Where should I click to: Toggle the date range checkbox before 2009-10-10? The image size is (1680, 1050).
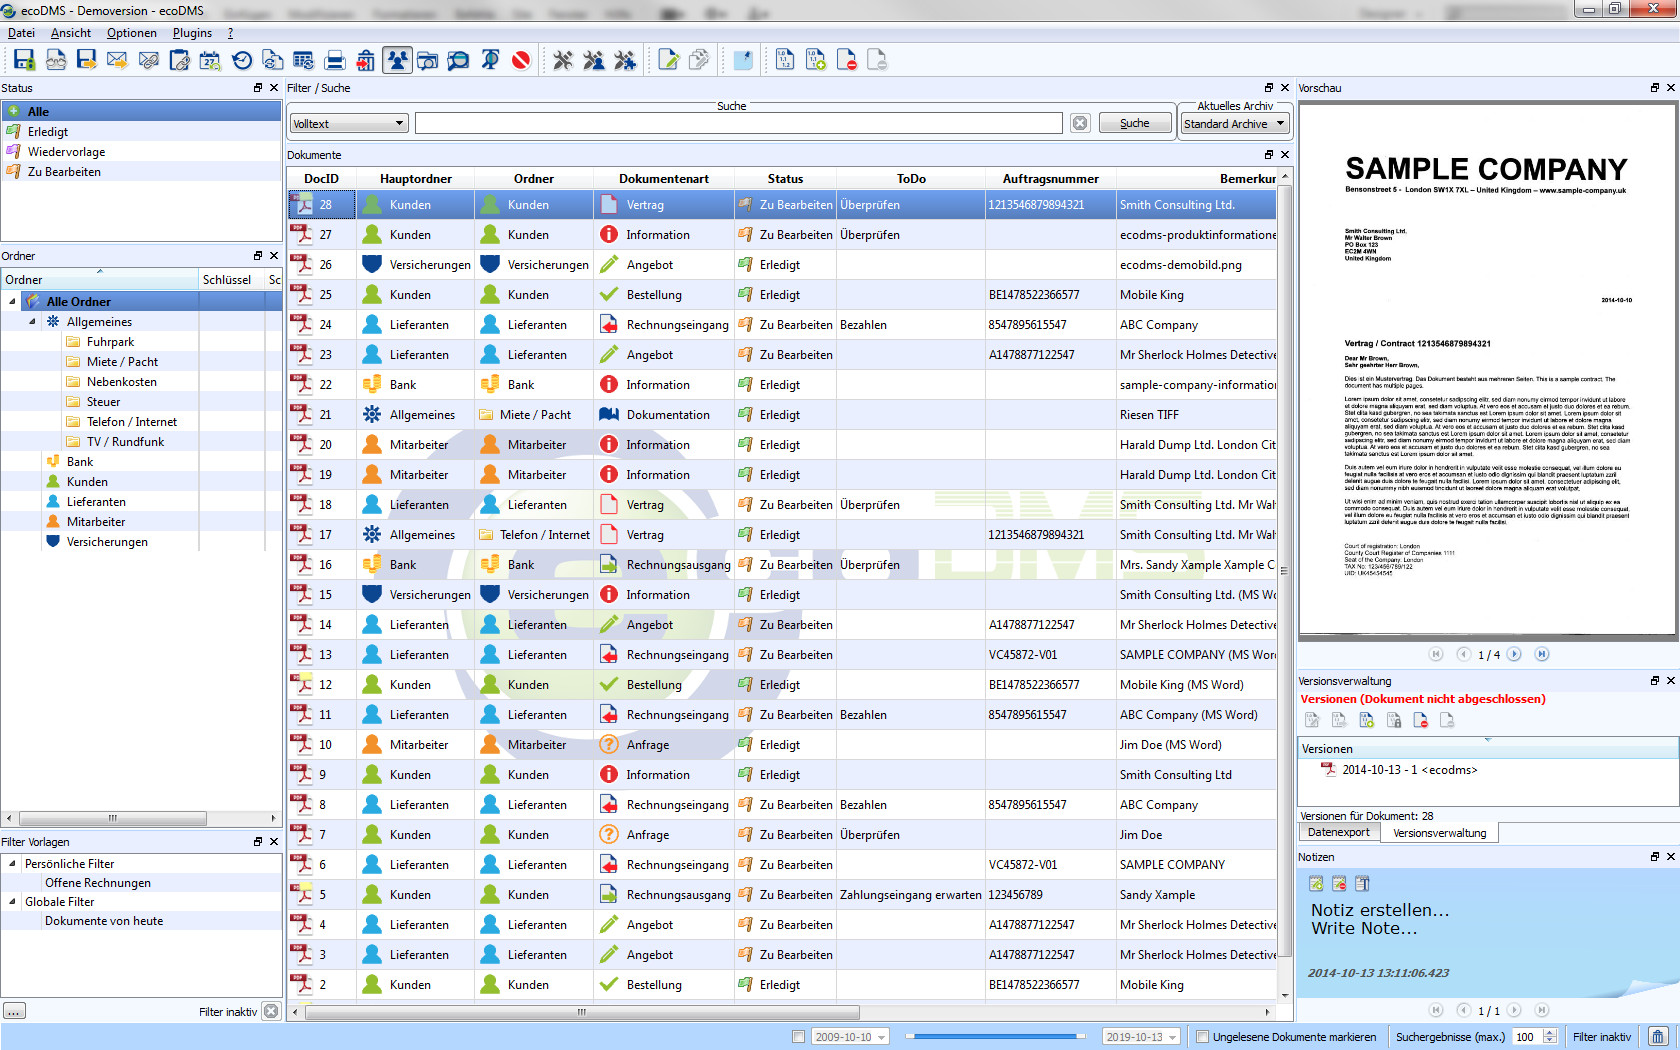pyautogui.click(x=798, y=1037)
